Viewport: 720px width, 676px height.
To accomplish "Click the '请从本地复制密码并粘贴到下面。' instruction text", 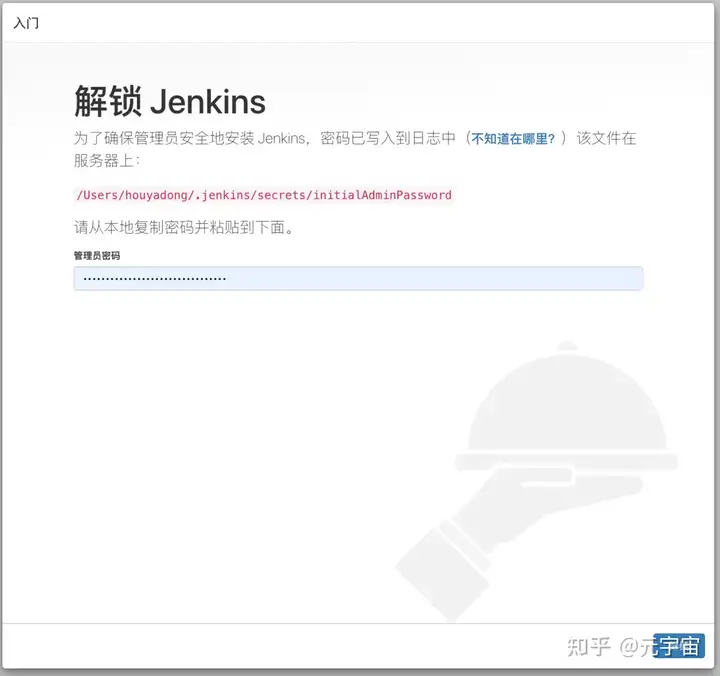I will tap(184, 227).
